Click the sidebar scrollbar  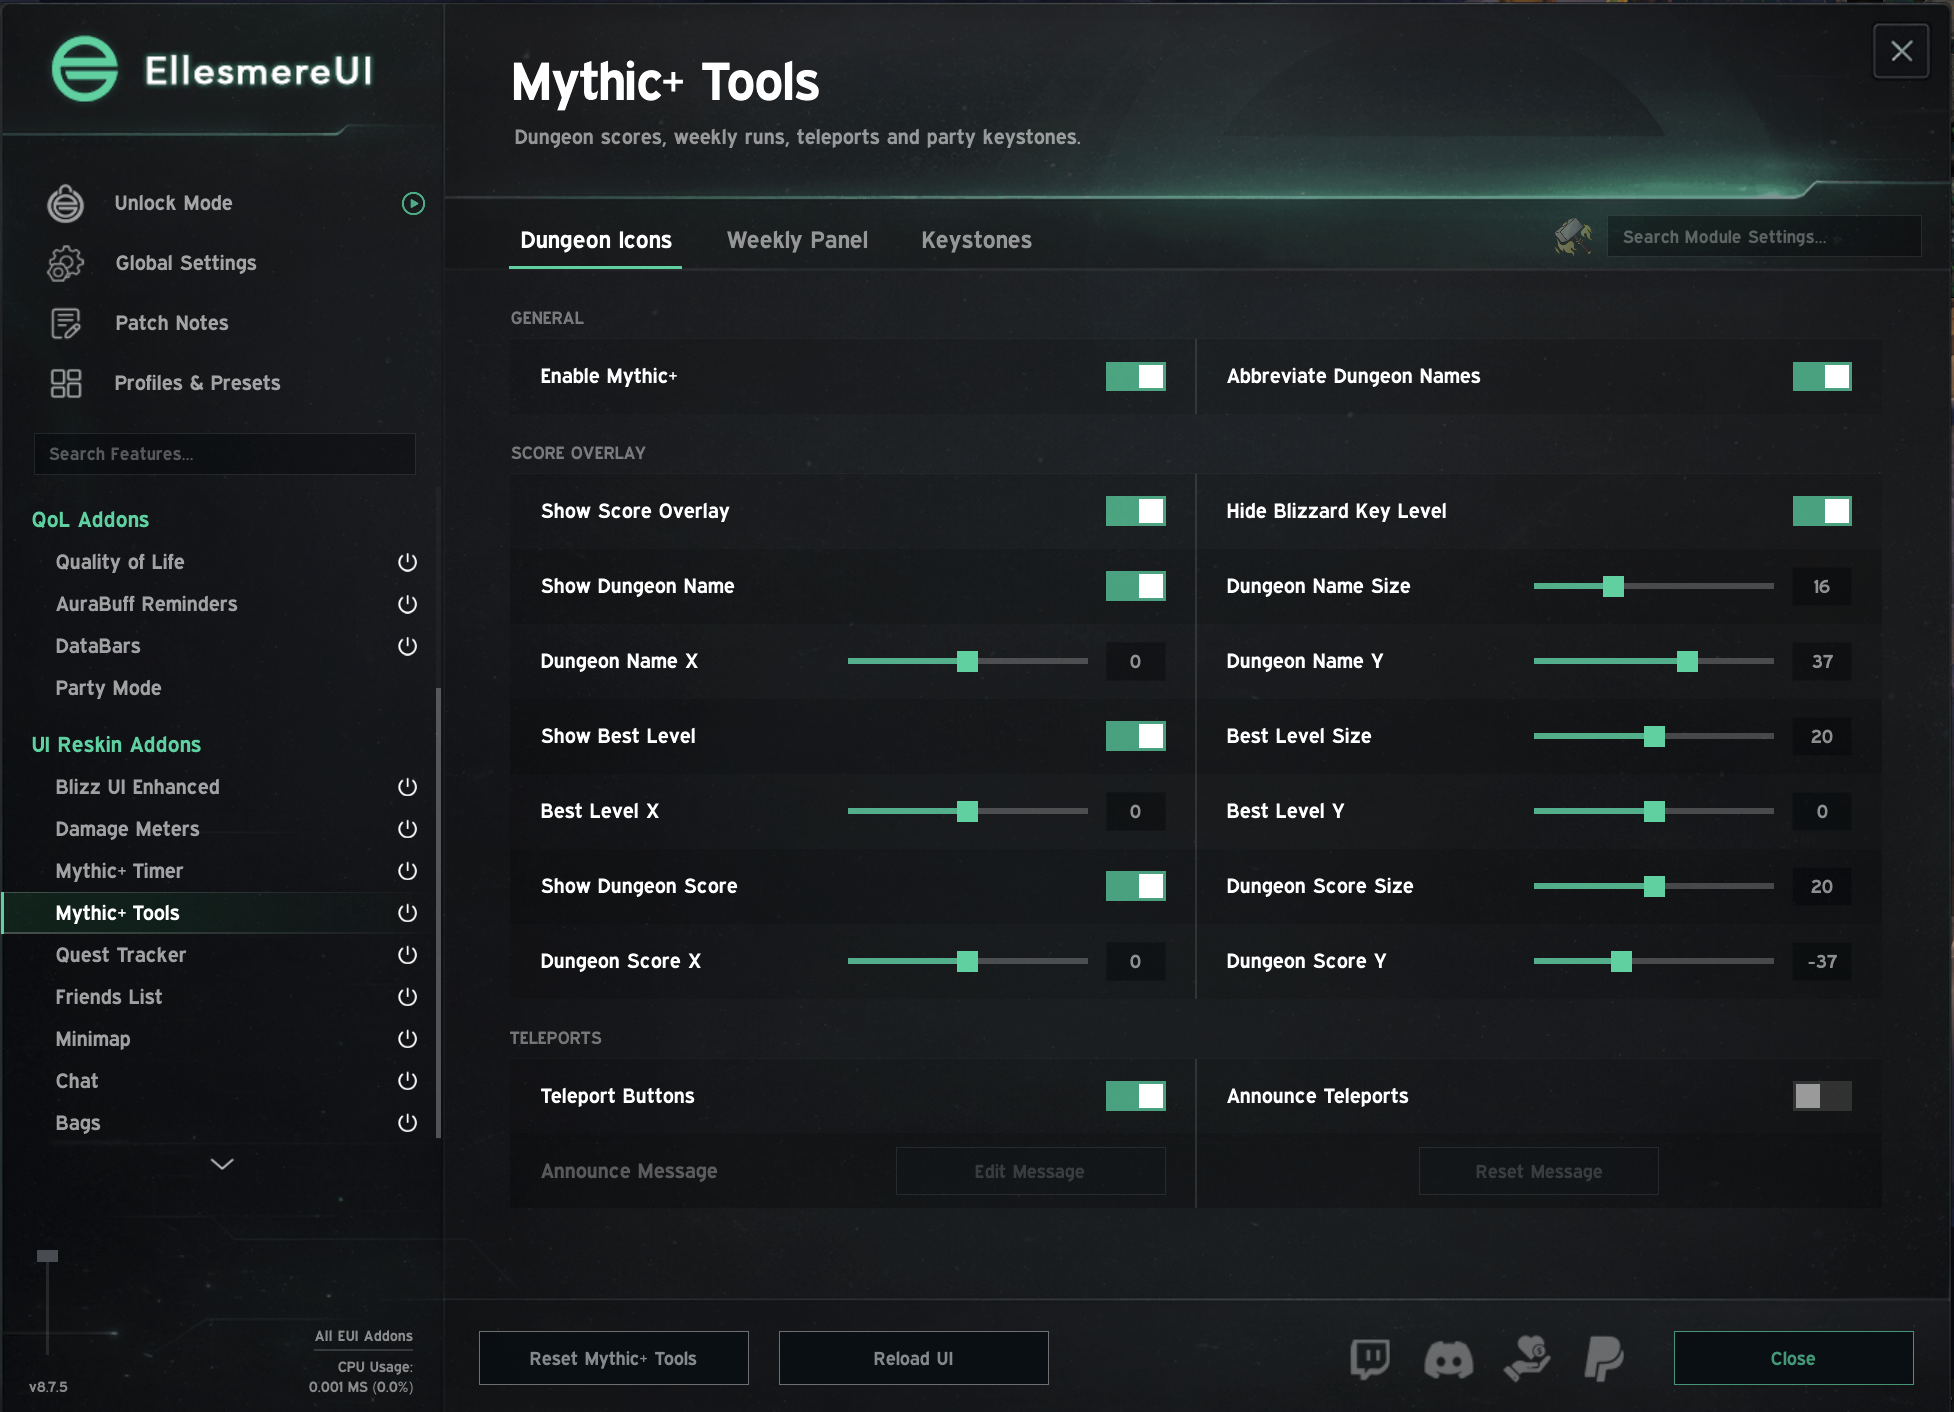(x=438, y=912)
